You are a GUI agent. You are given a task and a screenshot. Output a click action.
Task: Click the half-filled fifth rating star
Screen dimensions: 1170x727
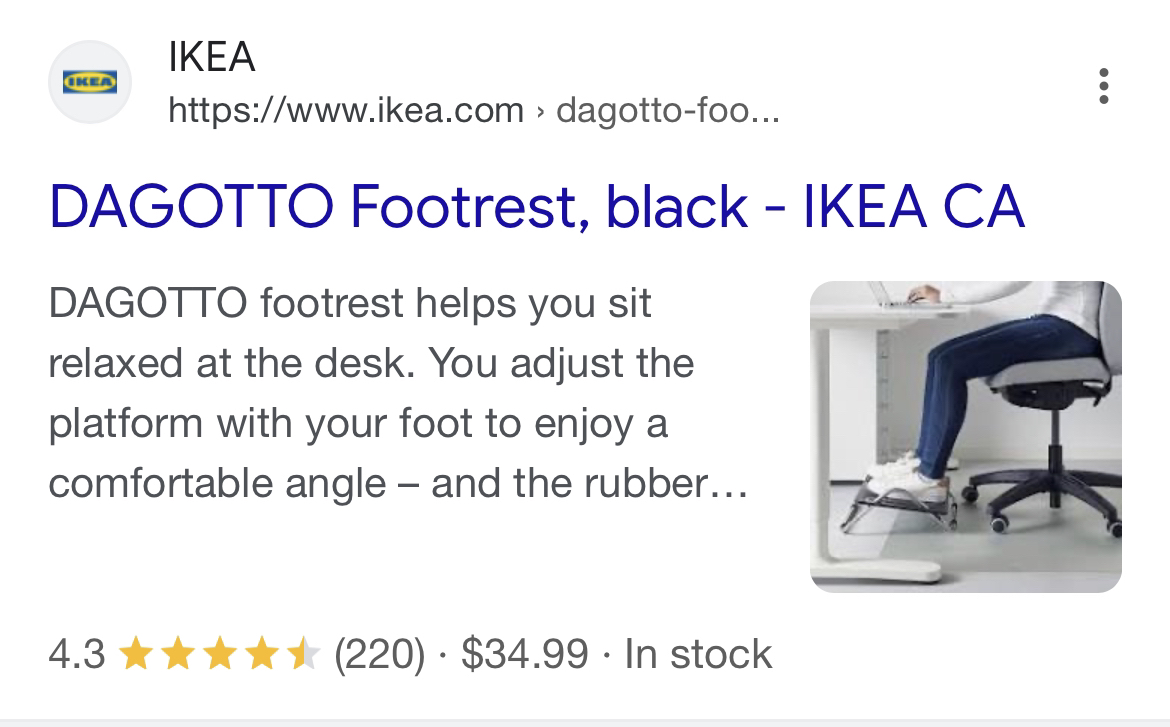303,654
